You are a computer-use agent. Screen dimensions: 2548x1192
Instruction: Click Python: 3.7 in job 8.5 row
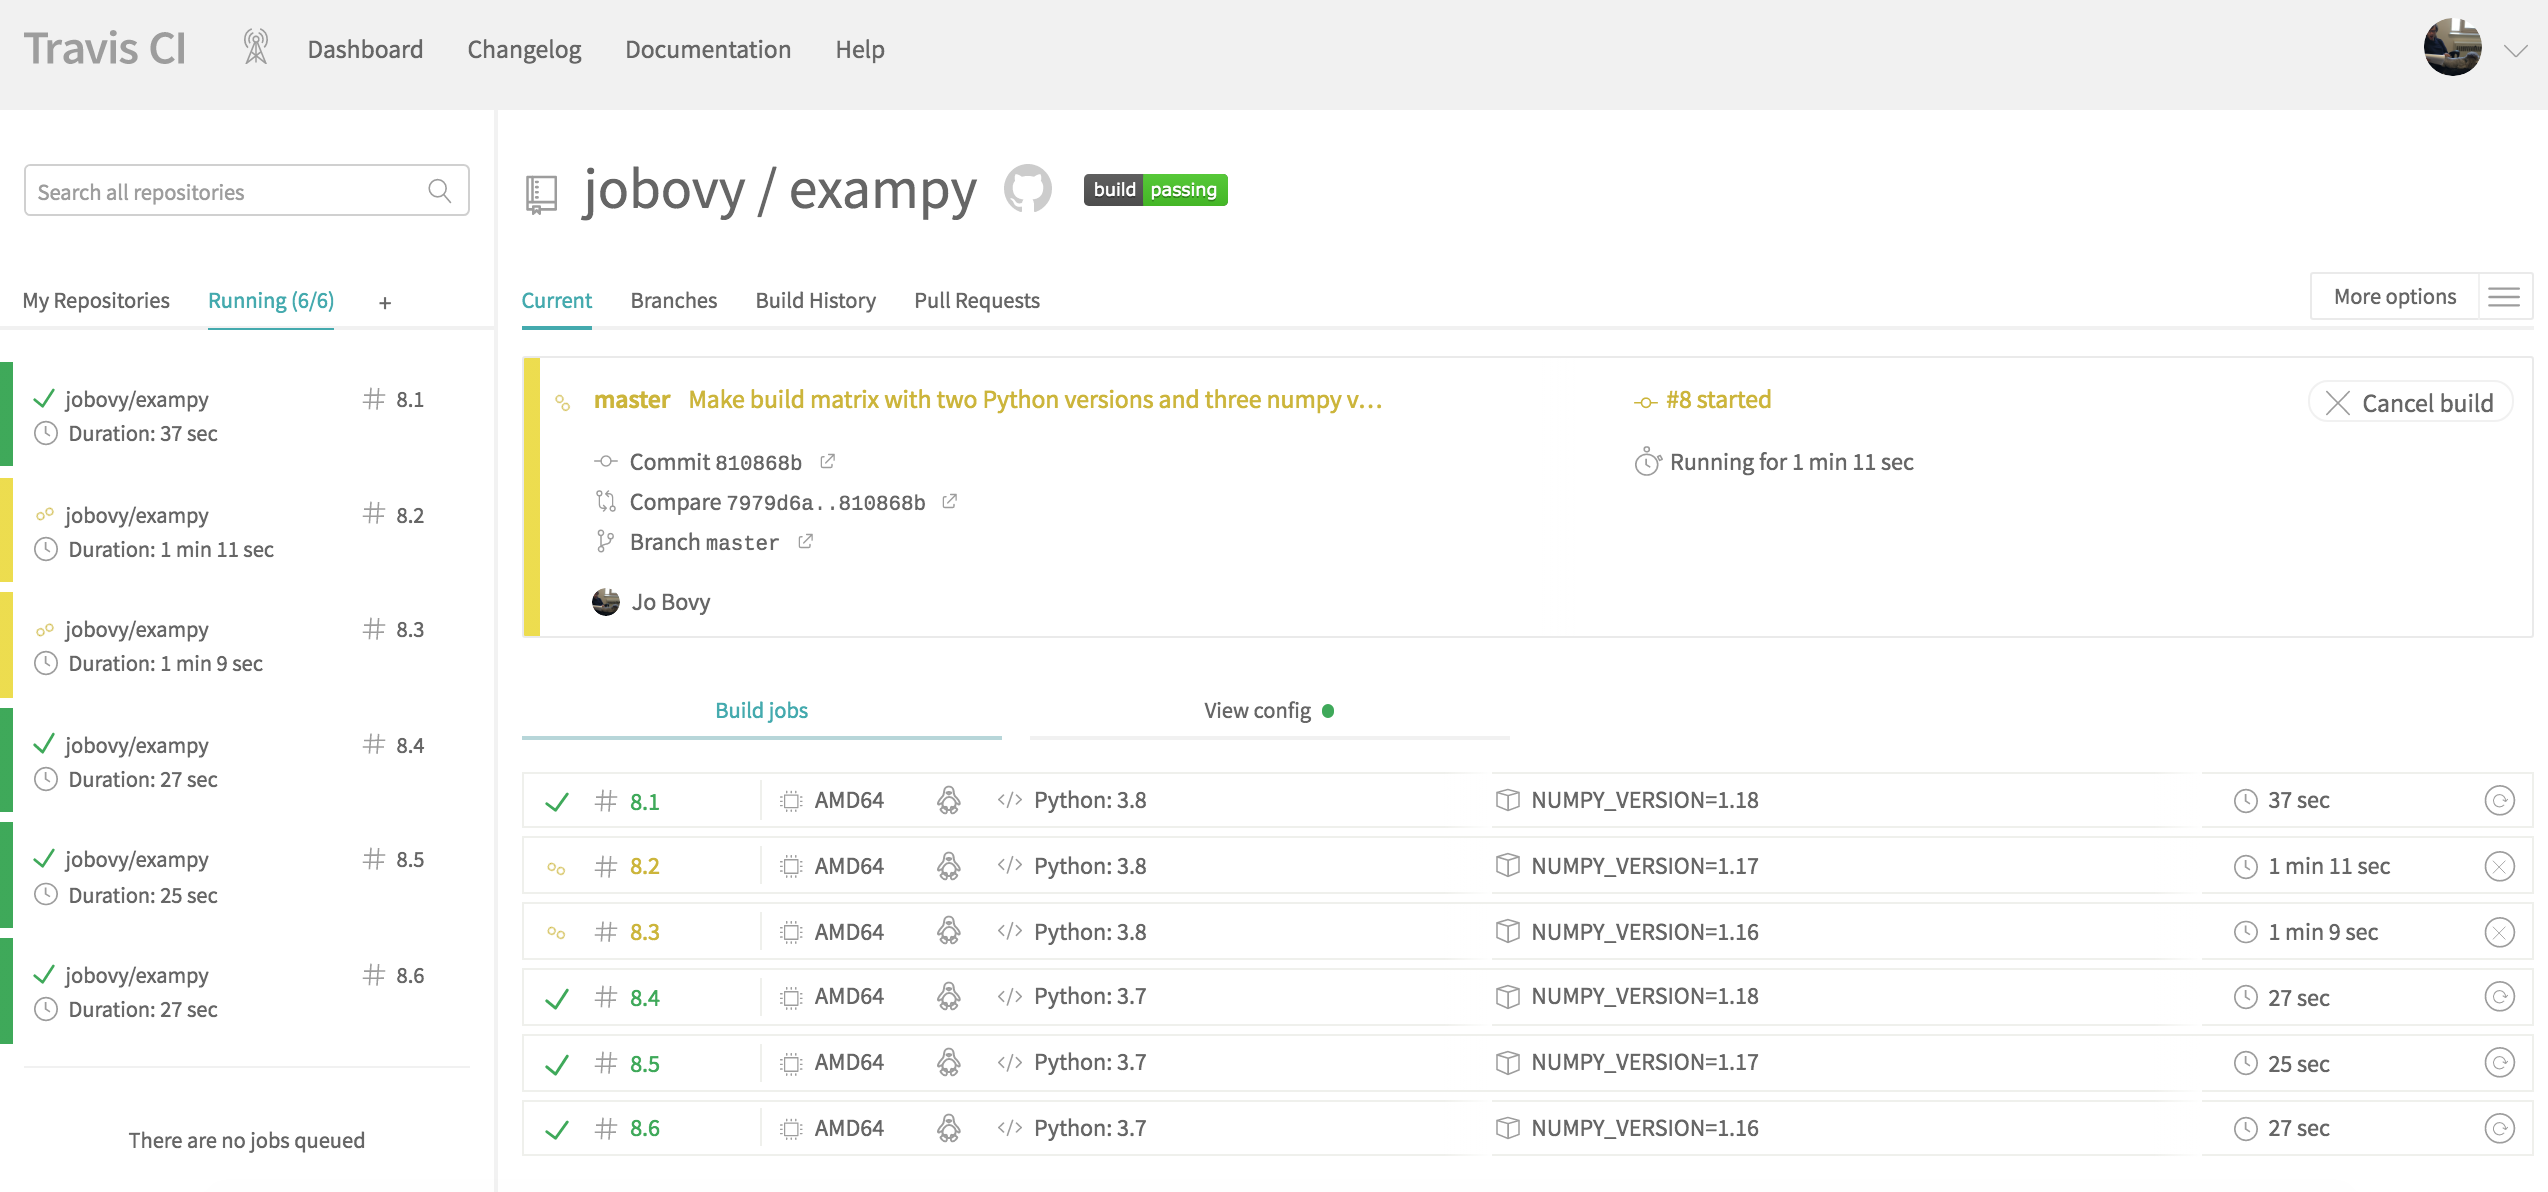(x=1090, y=1062)
